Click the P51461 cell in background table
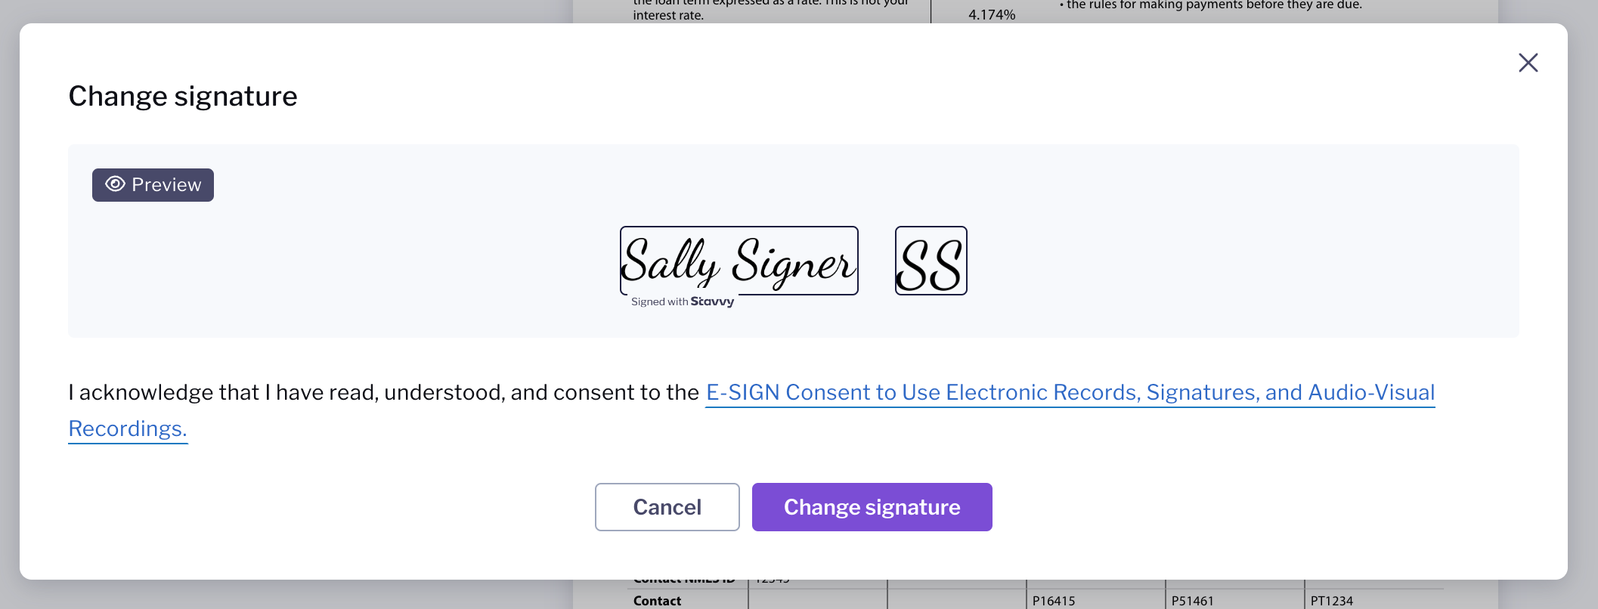The height and width of the screenshot is (609, 1598). [1193, 601]
